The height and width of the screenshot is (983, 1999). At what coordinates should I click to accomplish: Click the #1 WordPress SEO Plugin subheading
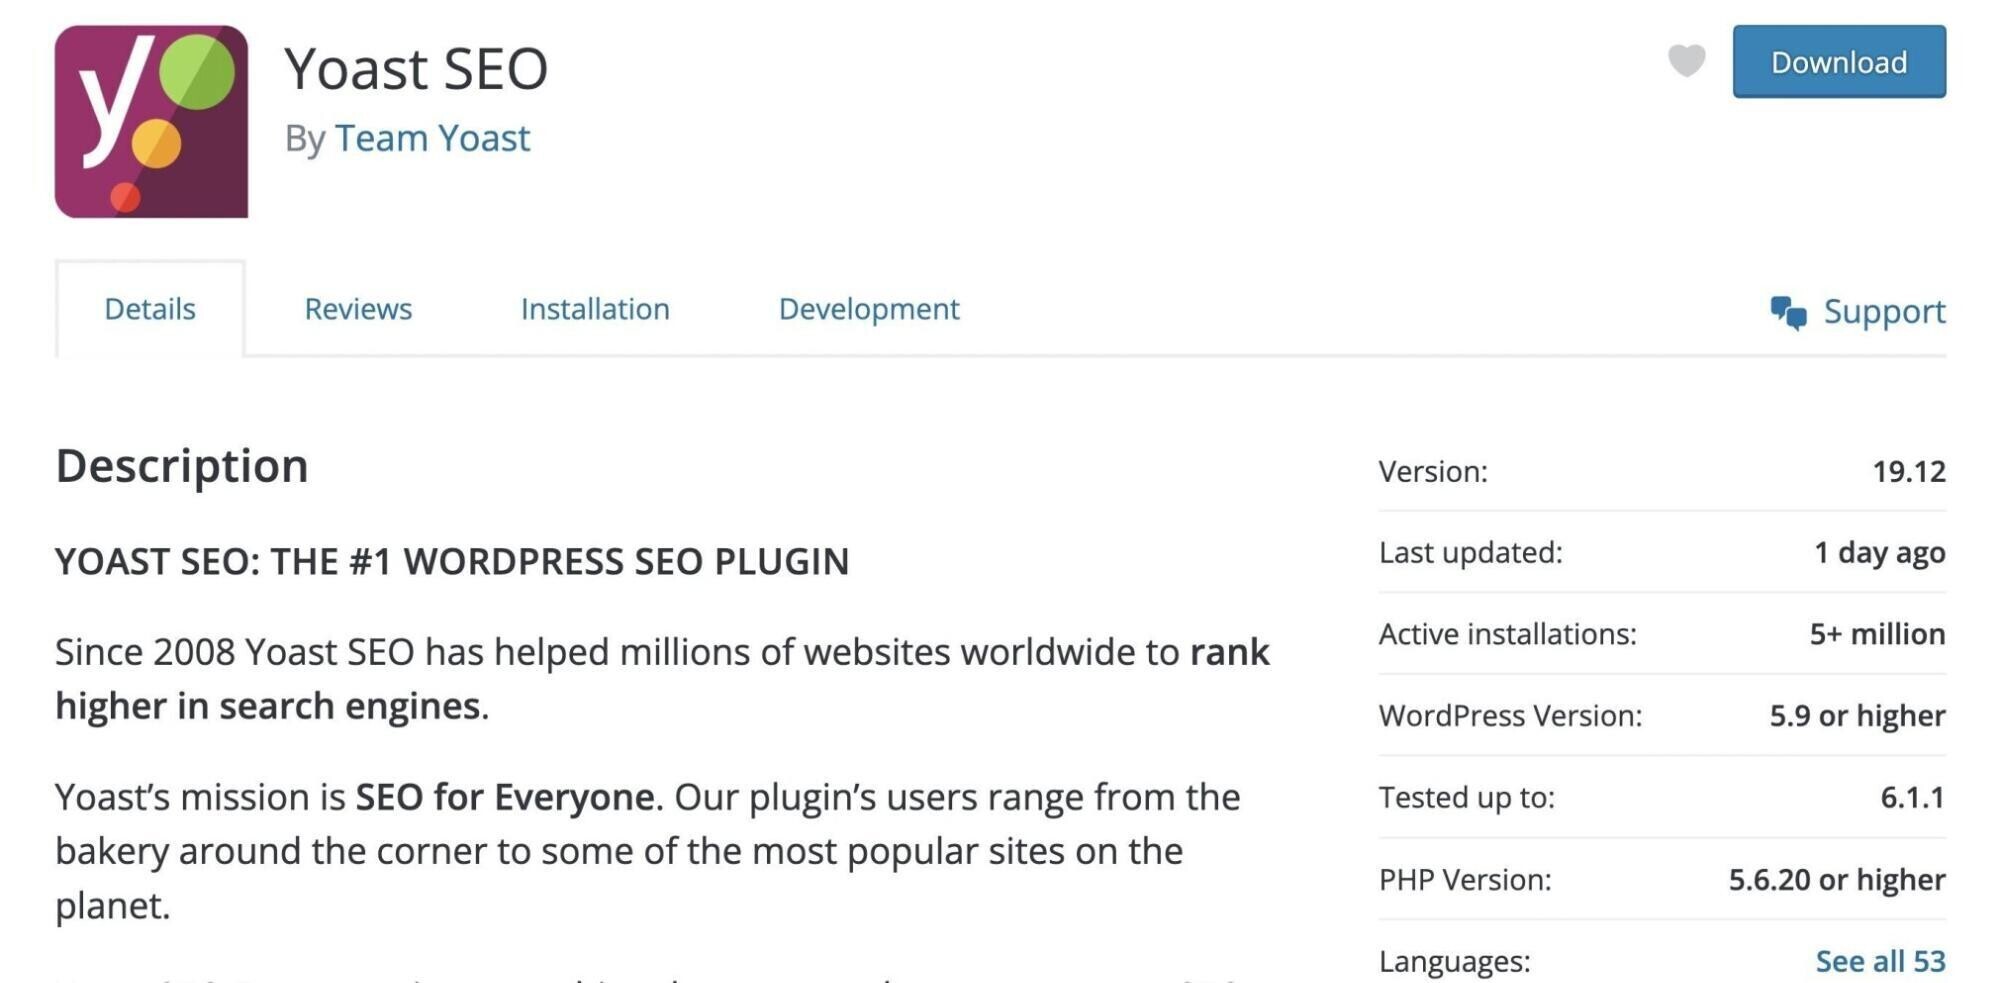(x=452, y=561)
